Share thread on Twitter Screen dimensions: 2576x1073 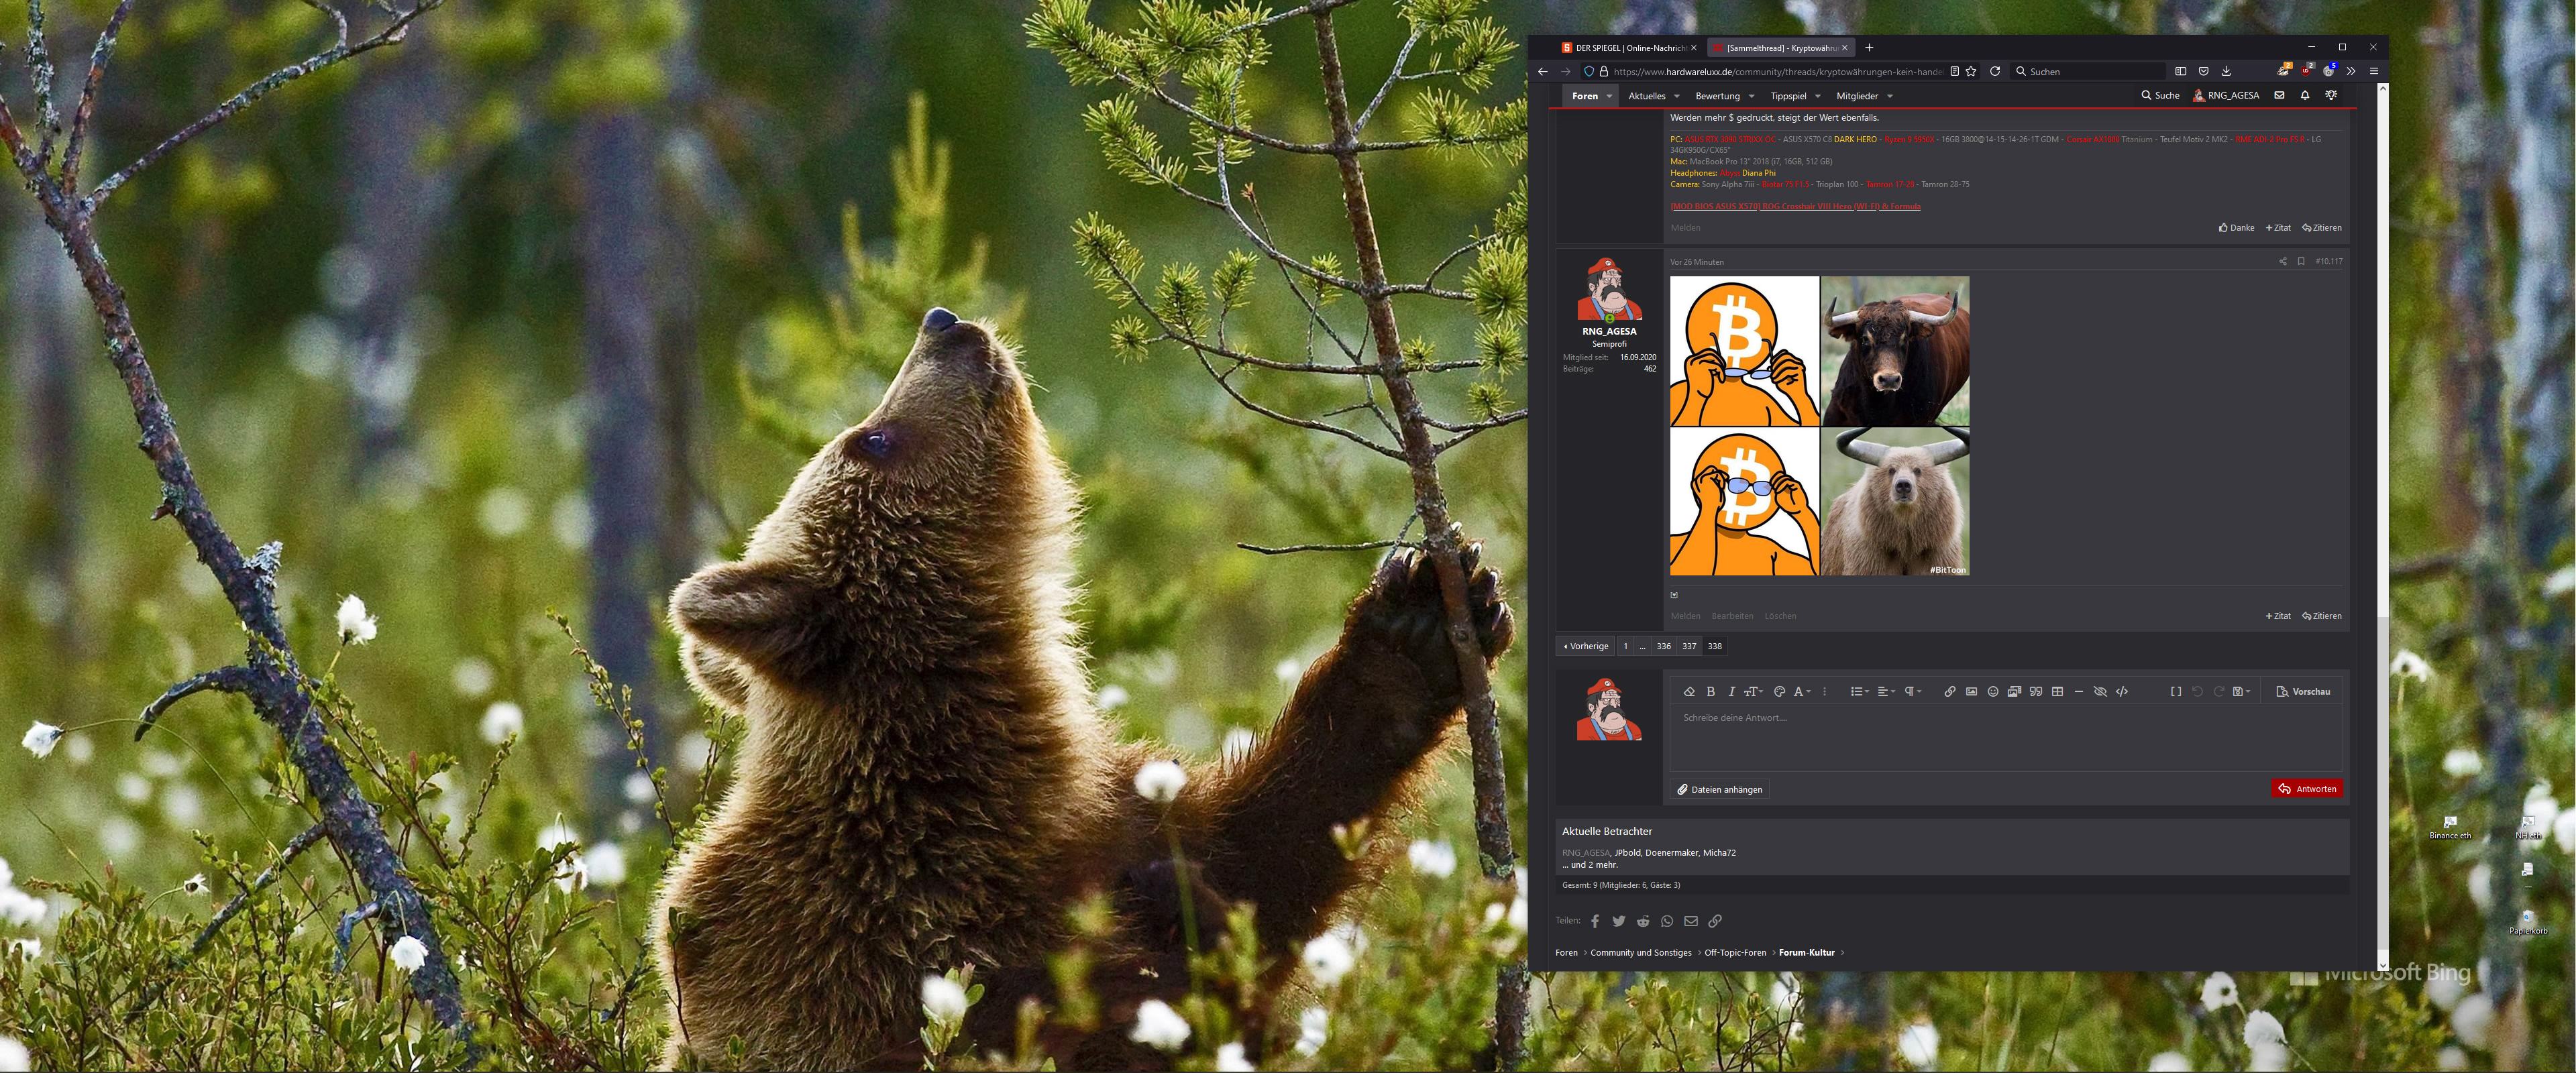click(x=1619, y=921)
